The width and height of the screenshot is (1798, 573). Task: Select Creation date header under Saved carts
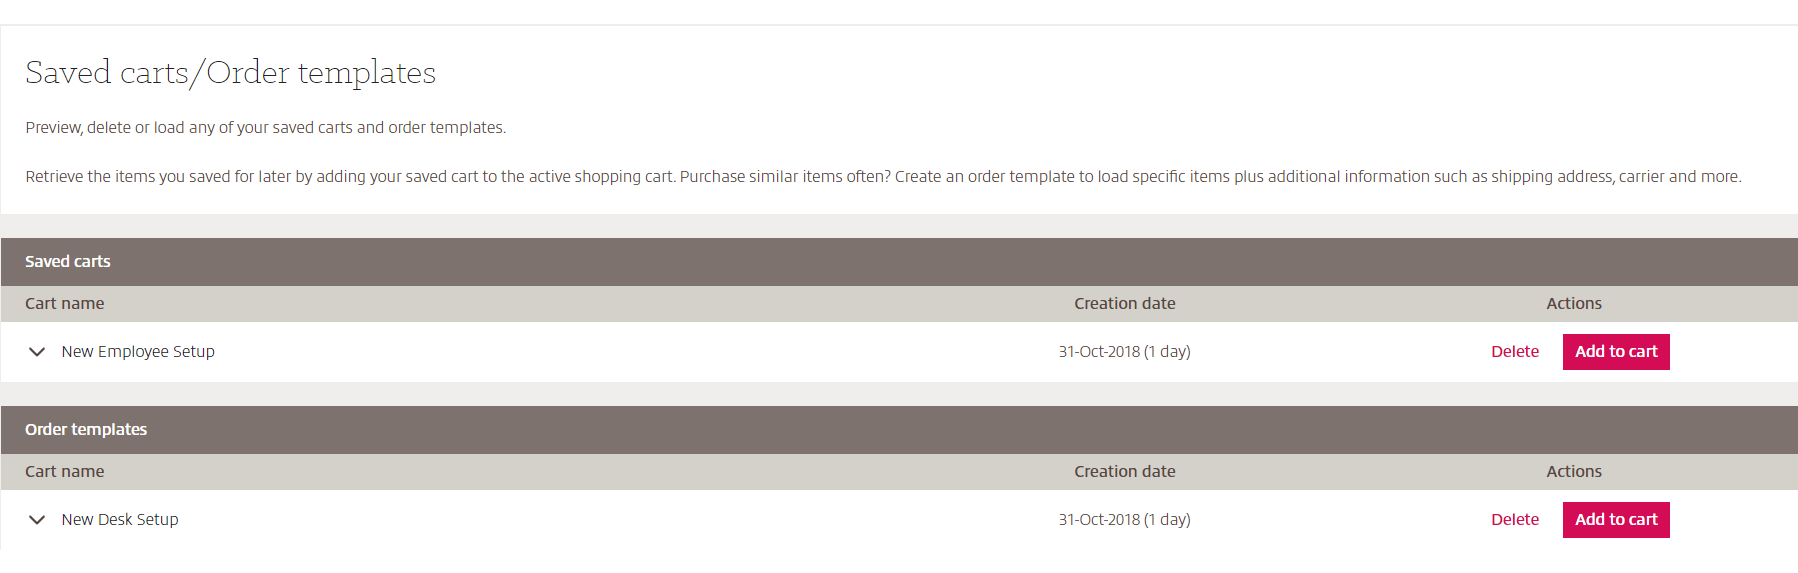[x=1124, y=304]
